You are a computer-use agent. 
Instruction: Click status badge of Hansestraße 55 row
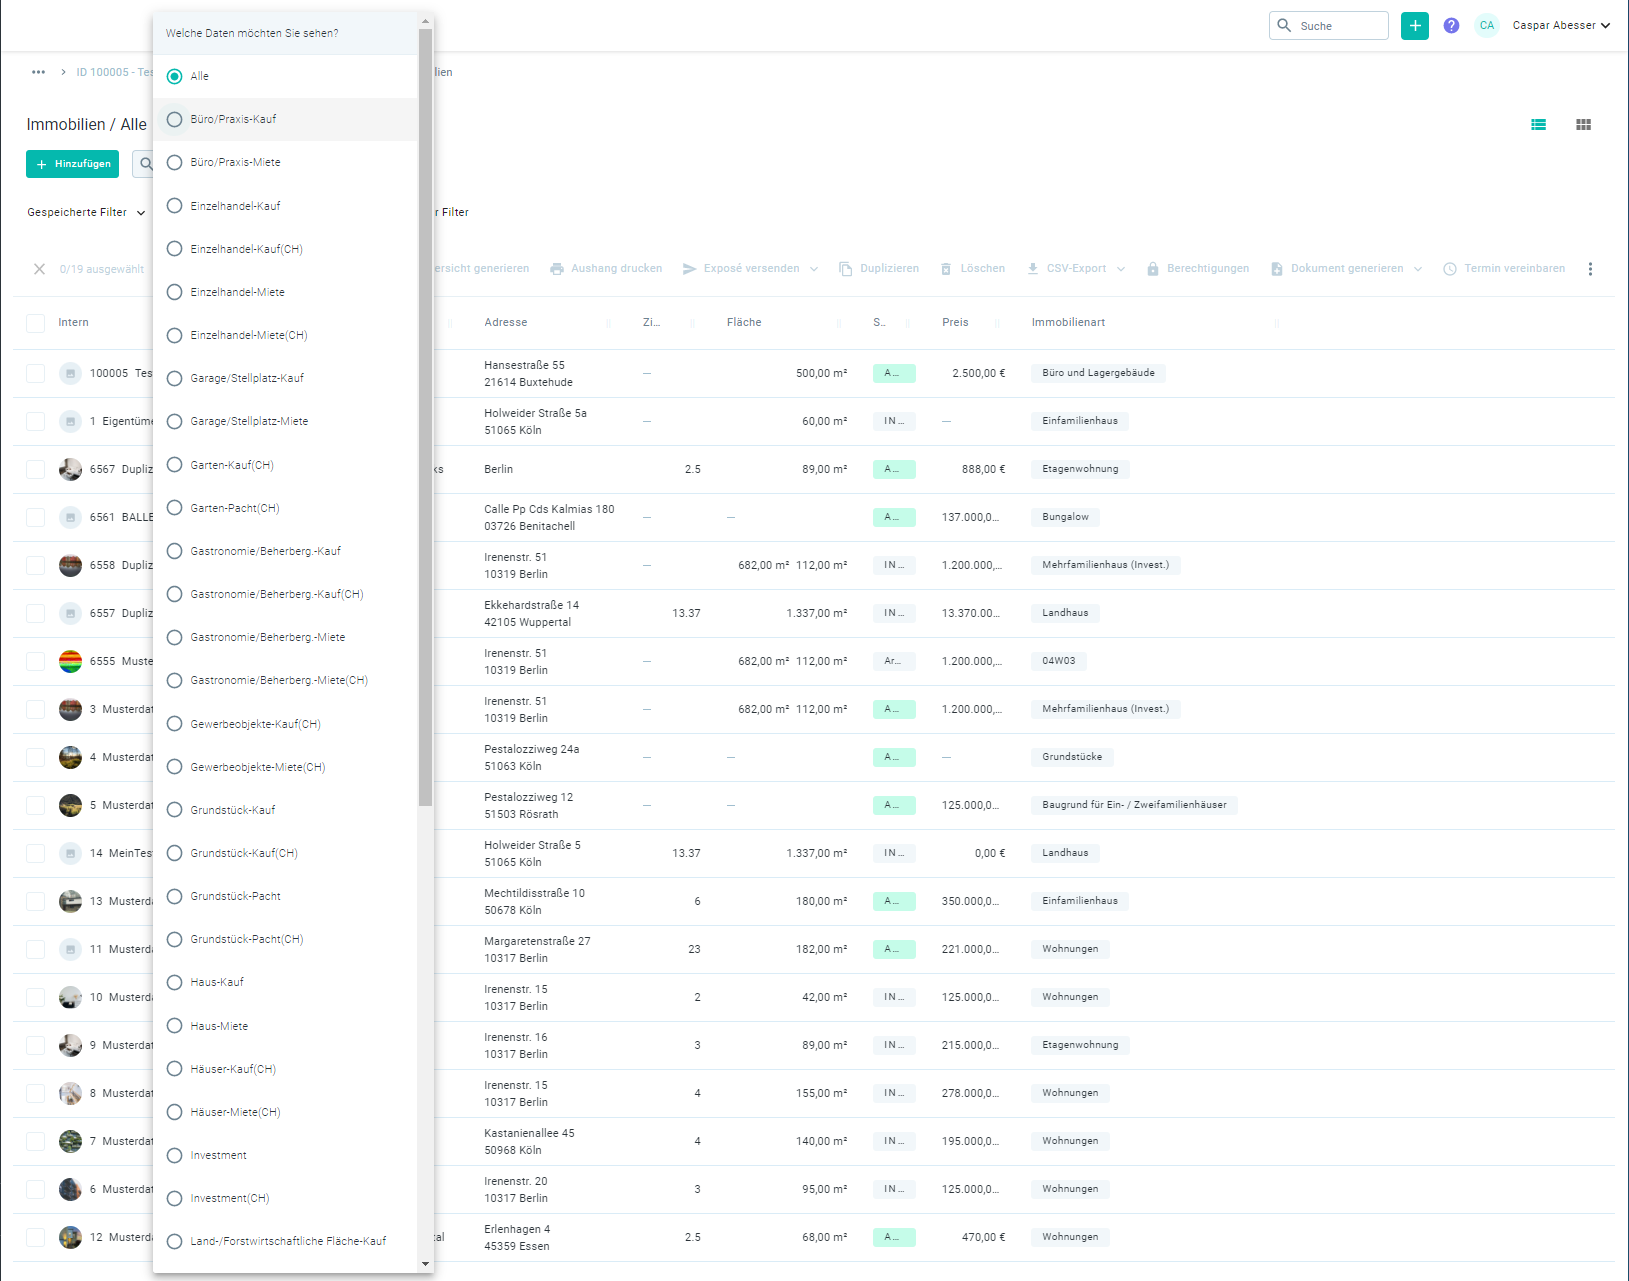(894, 373)
